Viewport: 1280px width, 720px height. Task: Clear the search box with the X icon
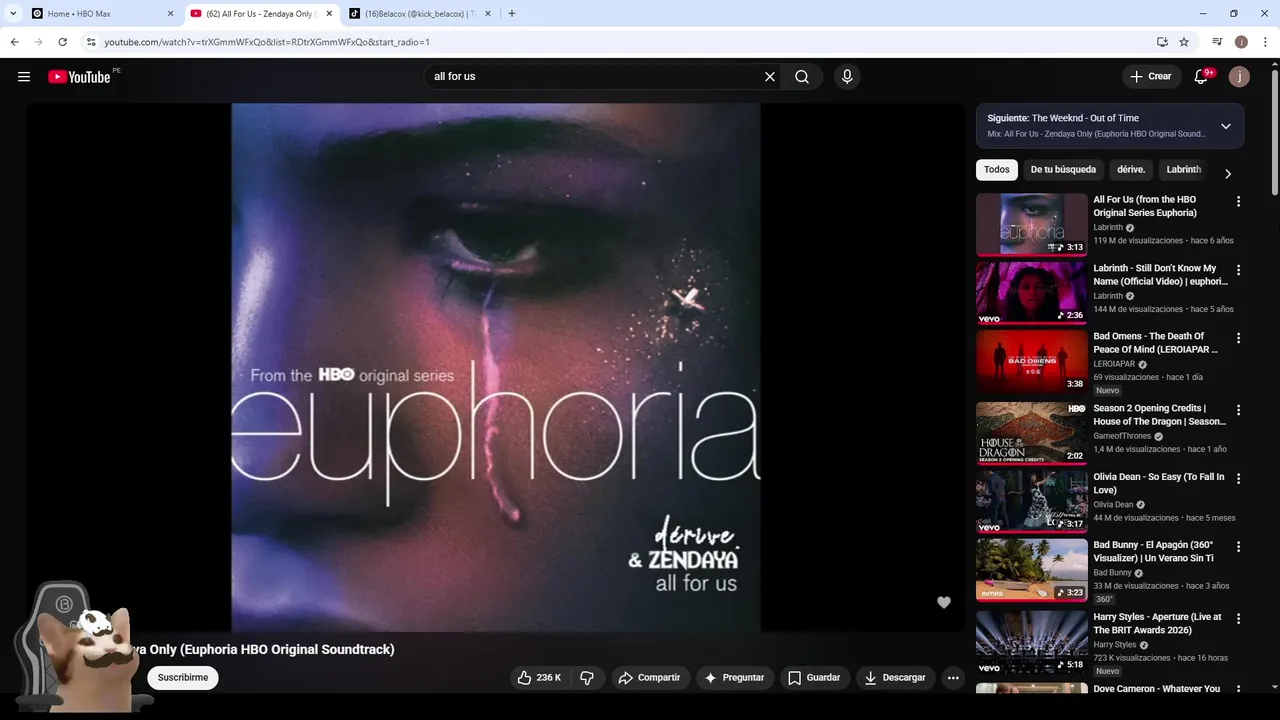770,77
